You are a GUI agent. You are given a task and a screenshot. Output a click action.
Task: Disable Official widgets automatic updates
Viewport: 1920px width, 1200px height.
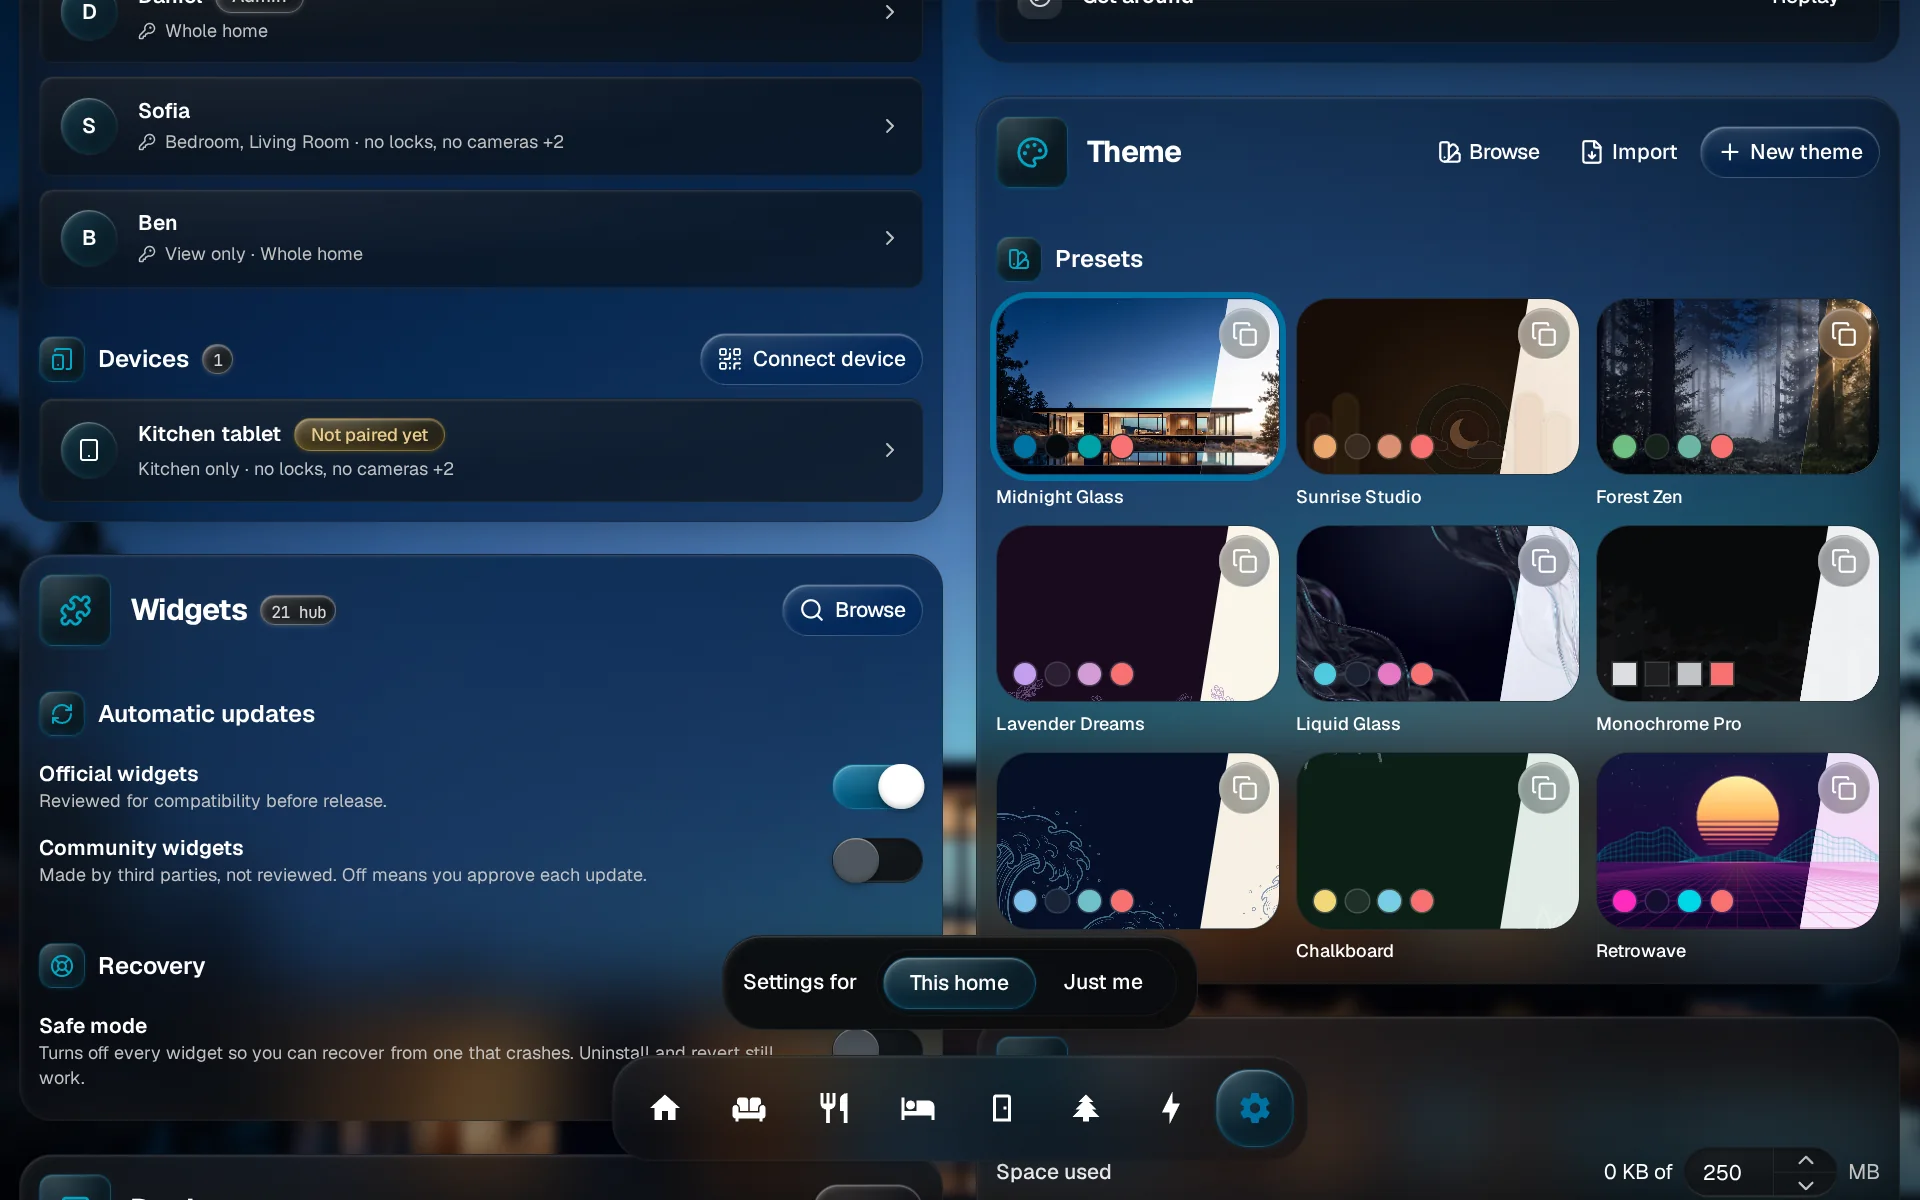[878, 787]
